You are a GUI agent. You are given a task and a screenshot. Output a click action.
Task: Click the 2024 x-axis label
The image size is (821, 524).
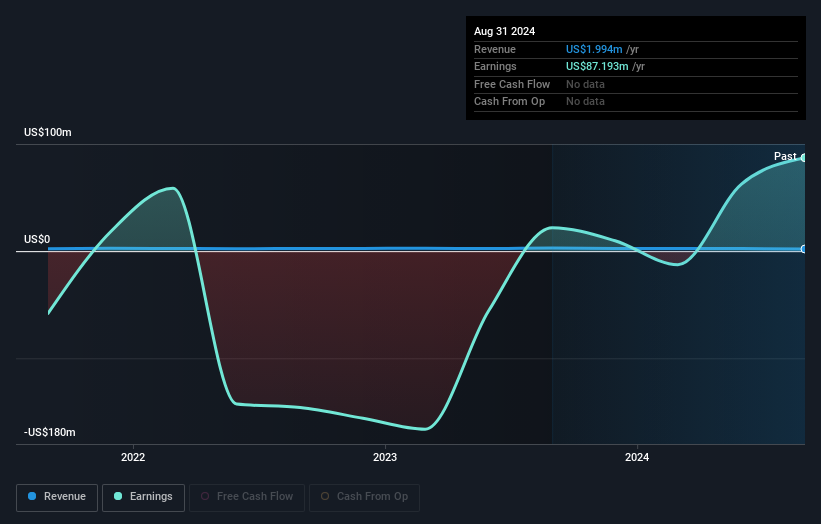tap(637, 458)
